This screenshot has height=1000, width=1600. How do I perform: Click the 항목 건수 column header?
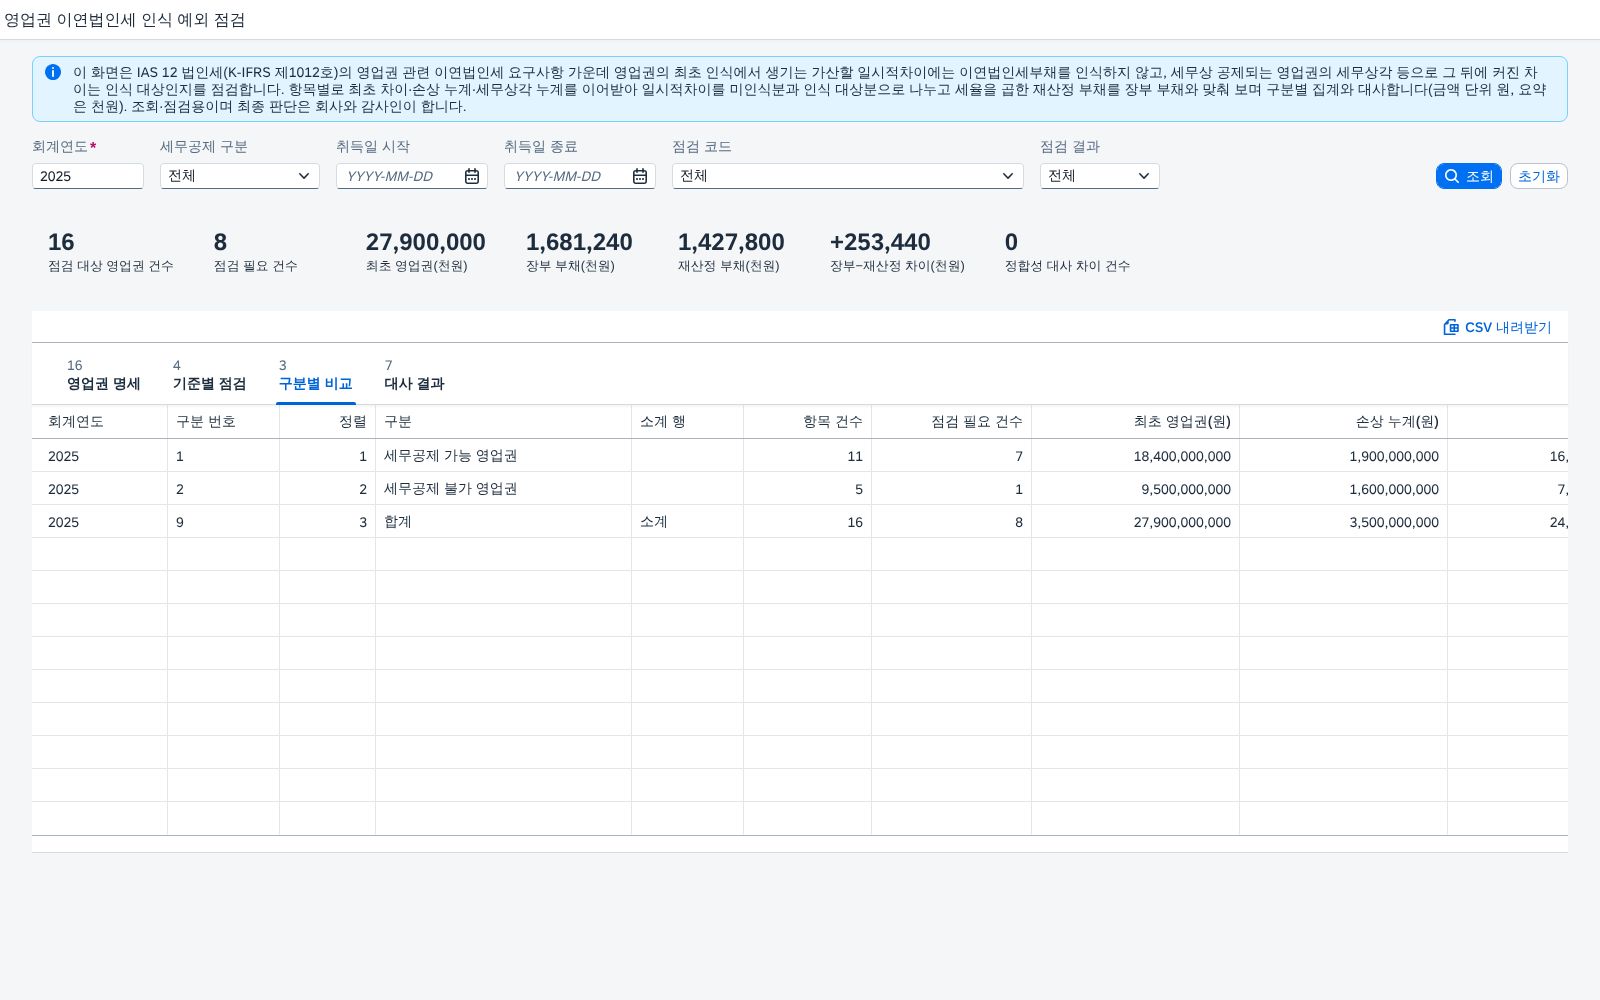tap(808, 422)
